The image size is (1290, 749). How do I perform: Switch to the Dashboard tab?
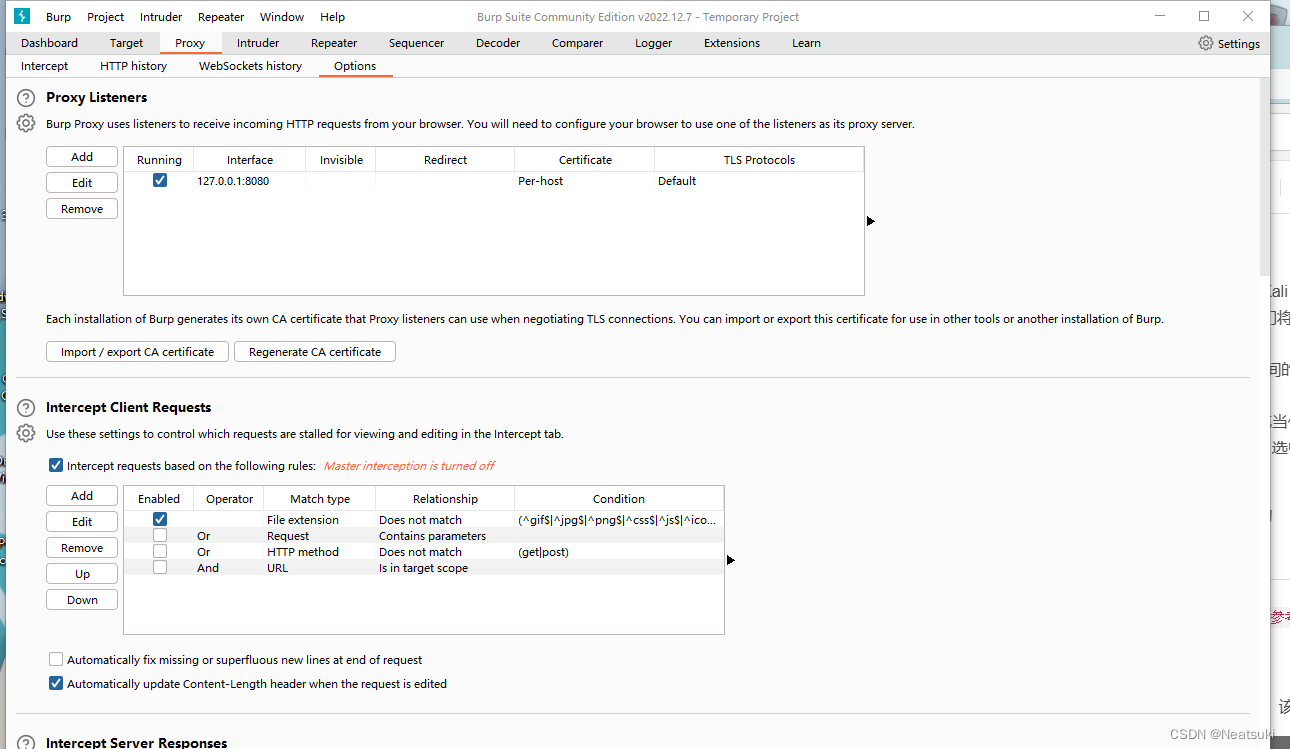pyautogui.click(x=49, y=43)
